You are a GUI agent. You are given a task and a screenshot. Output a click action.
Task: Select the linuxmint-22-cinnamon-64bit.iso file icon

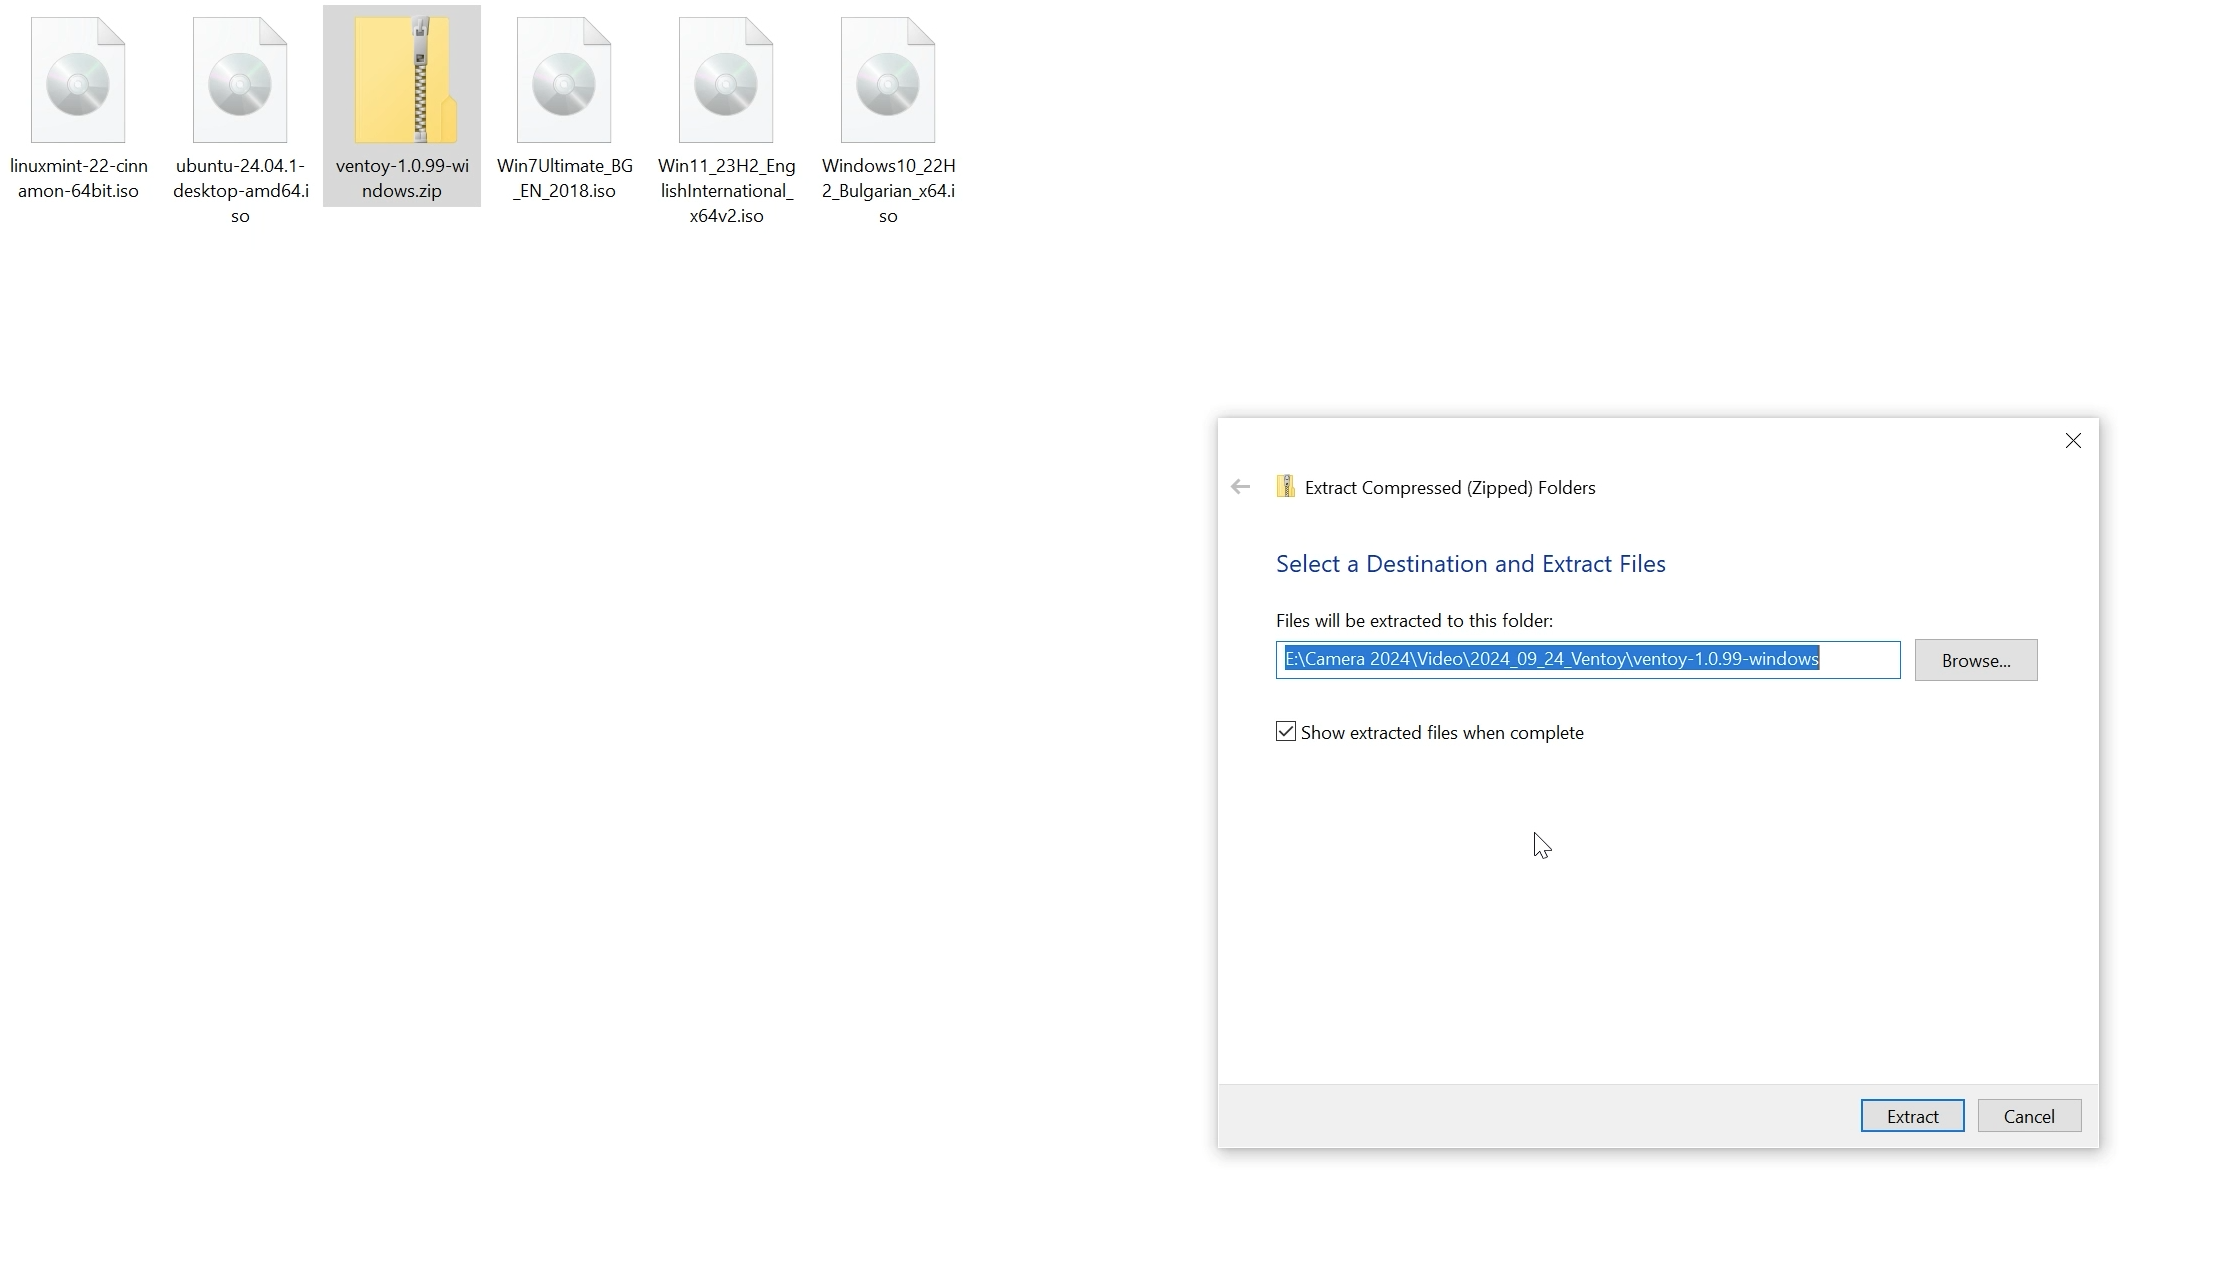78,80
